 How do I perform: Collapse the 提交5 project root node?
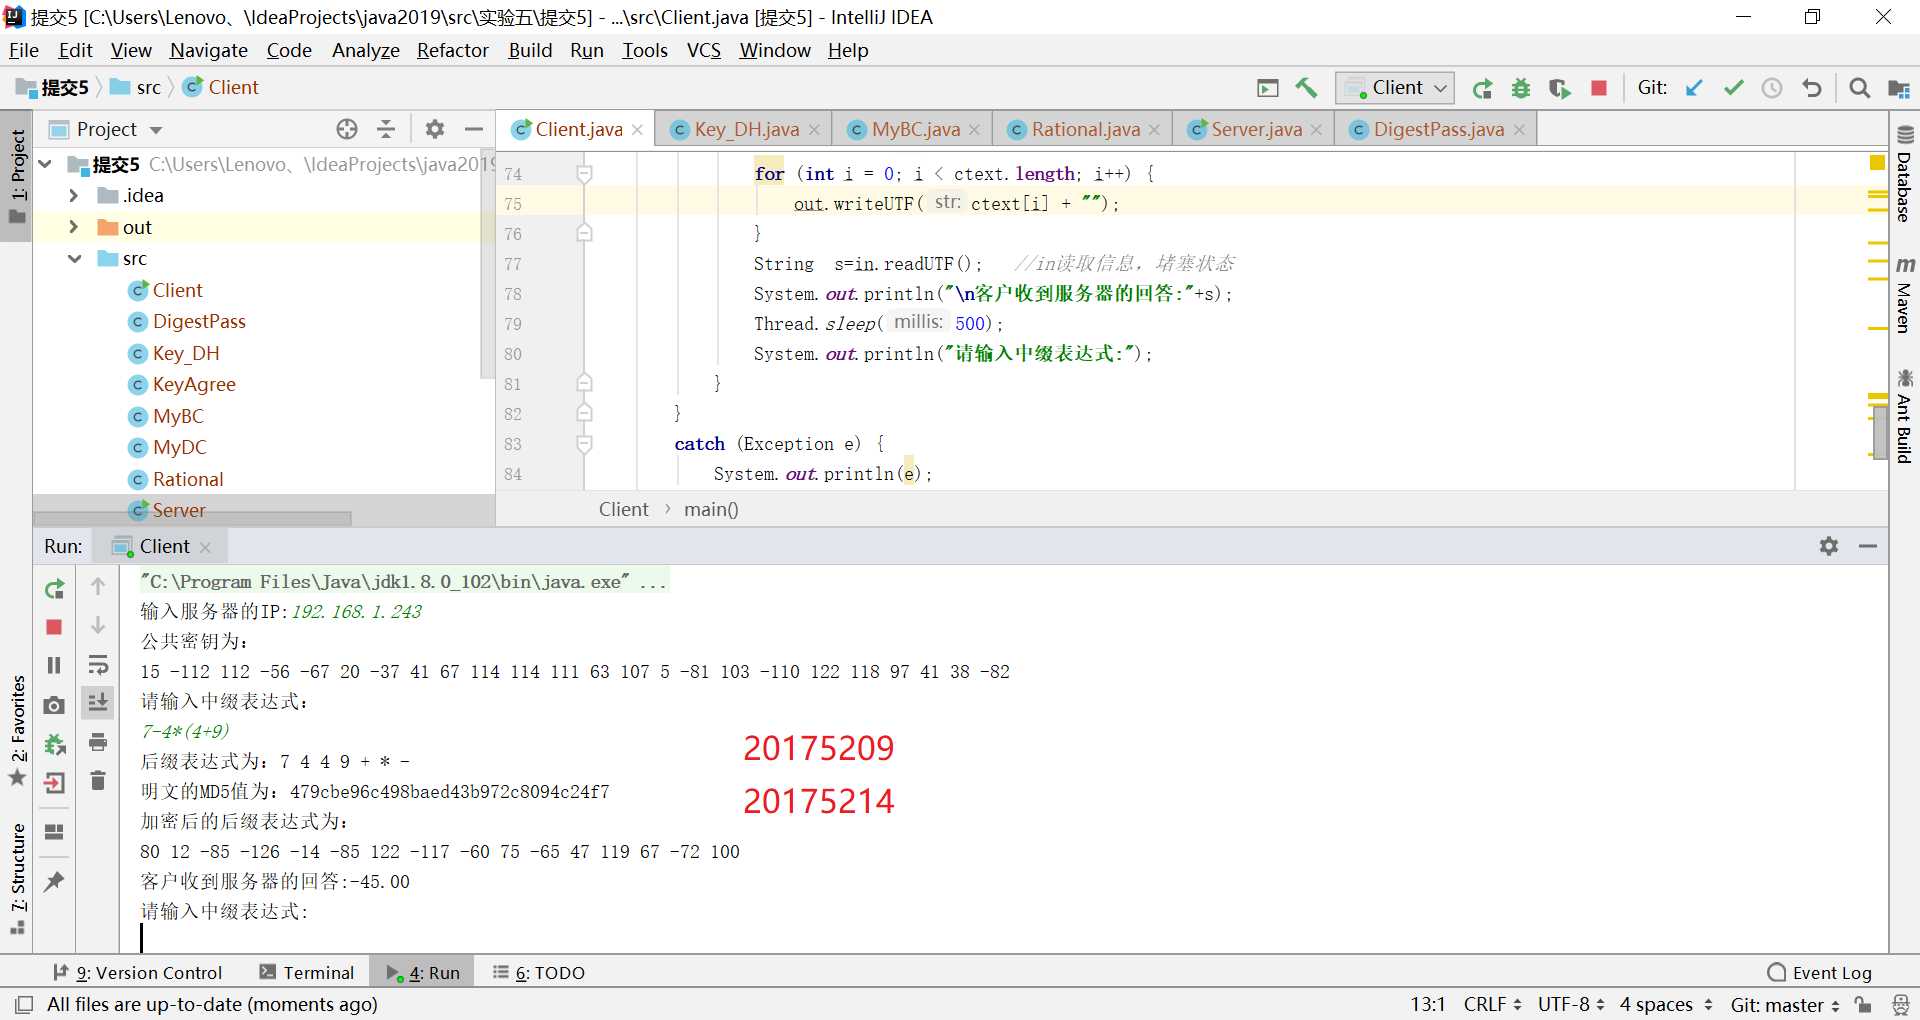[45, 164]
